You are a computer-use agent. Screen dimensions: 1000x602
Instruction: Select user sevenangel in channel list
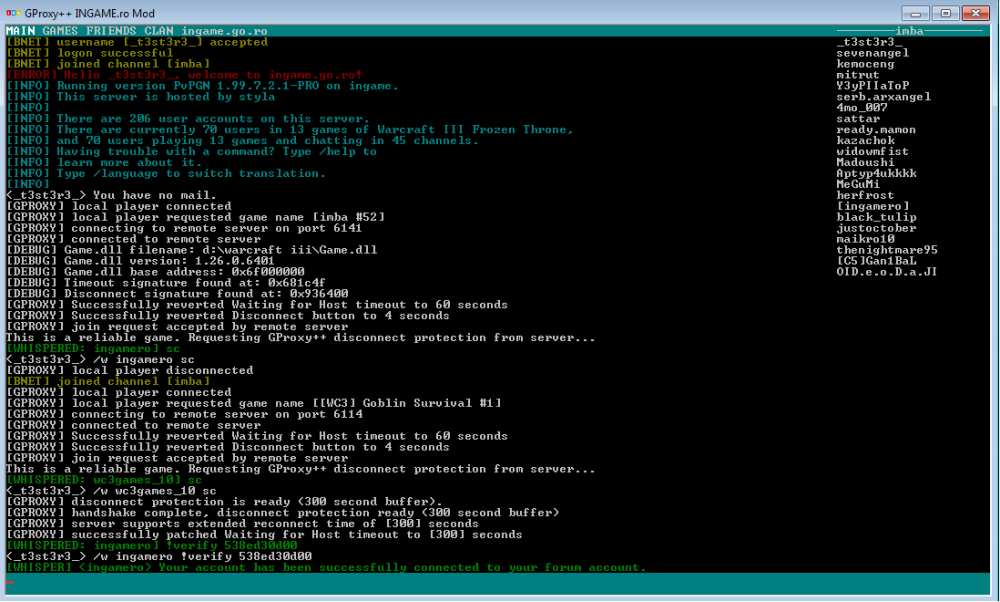(x=872, y=53)
